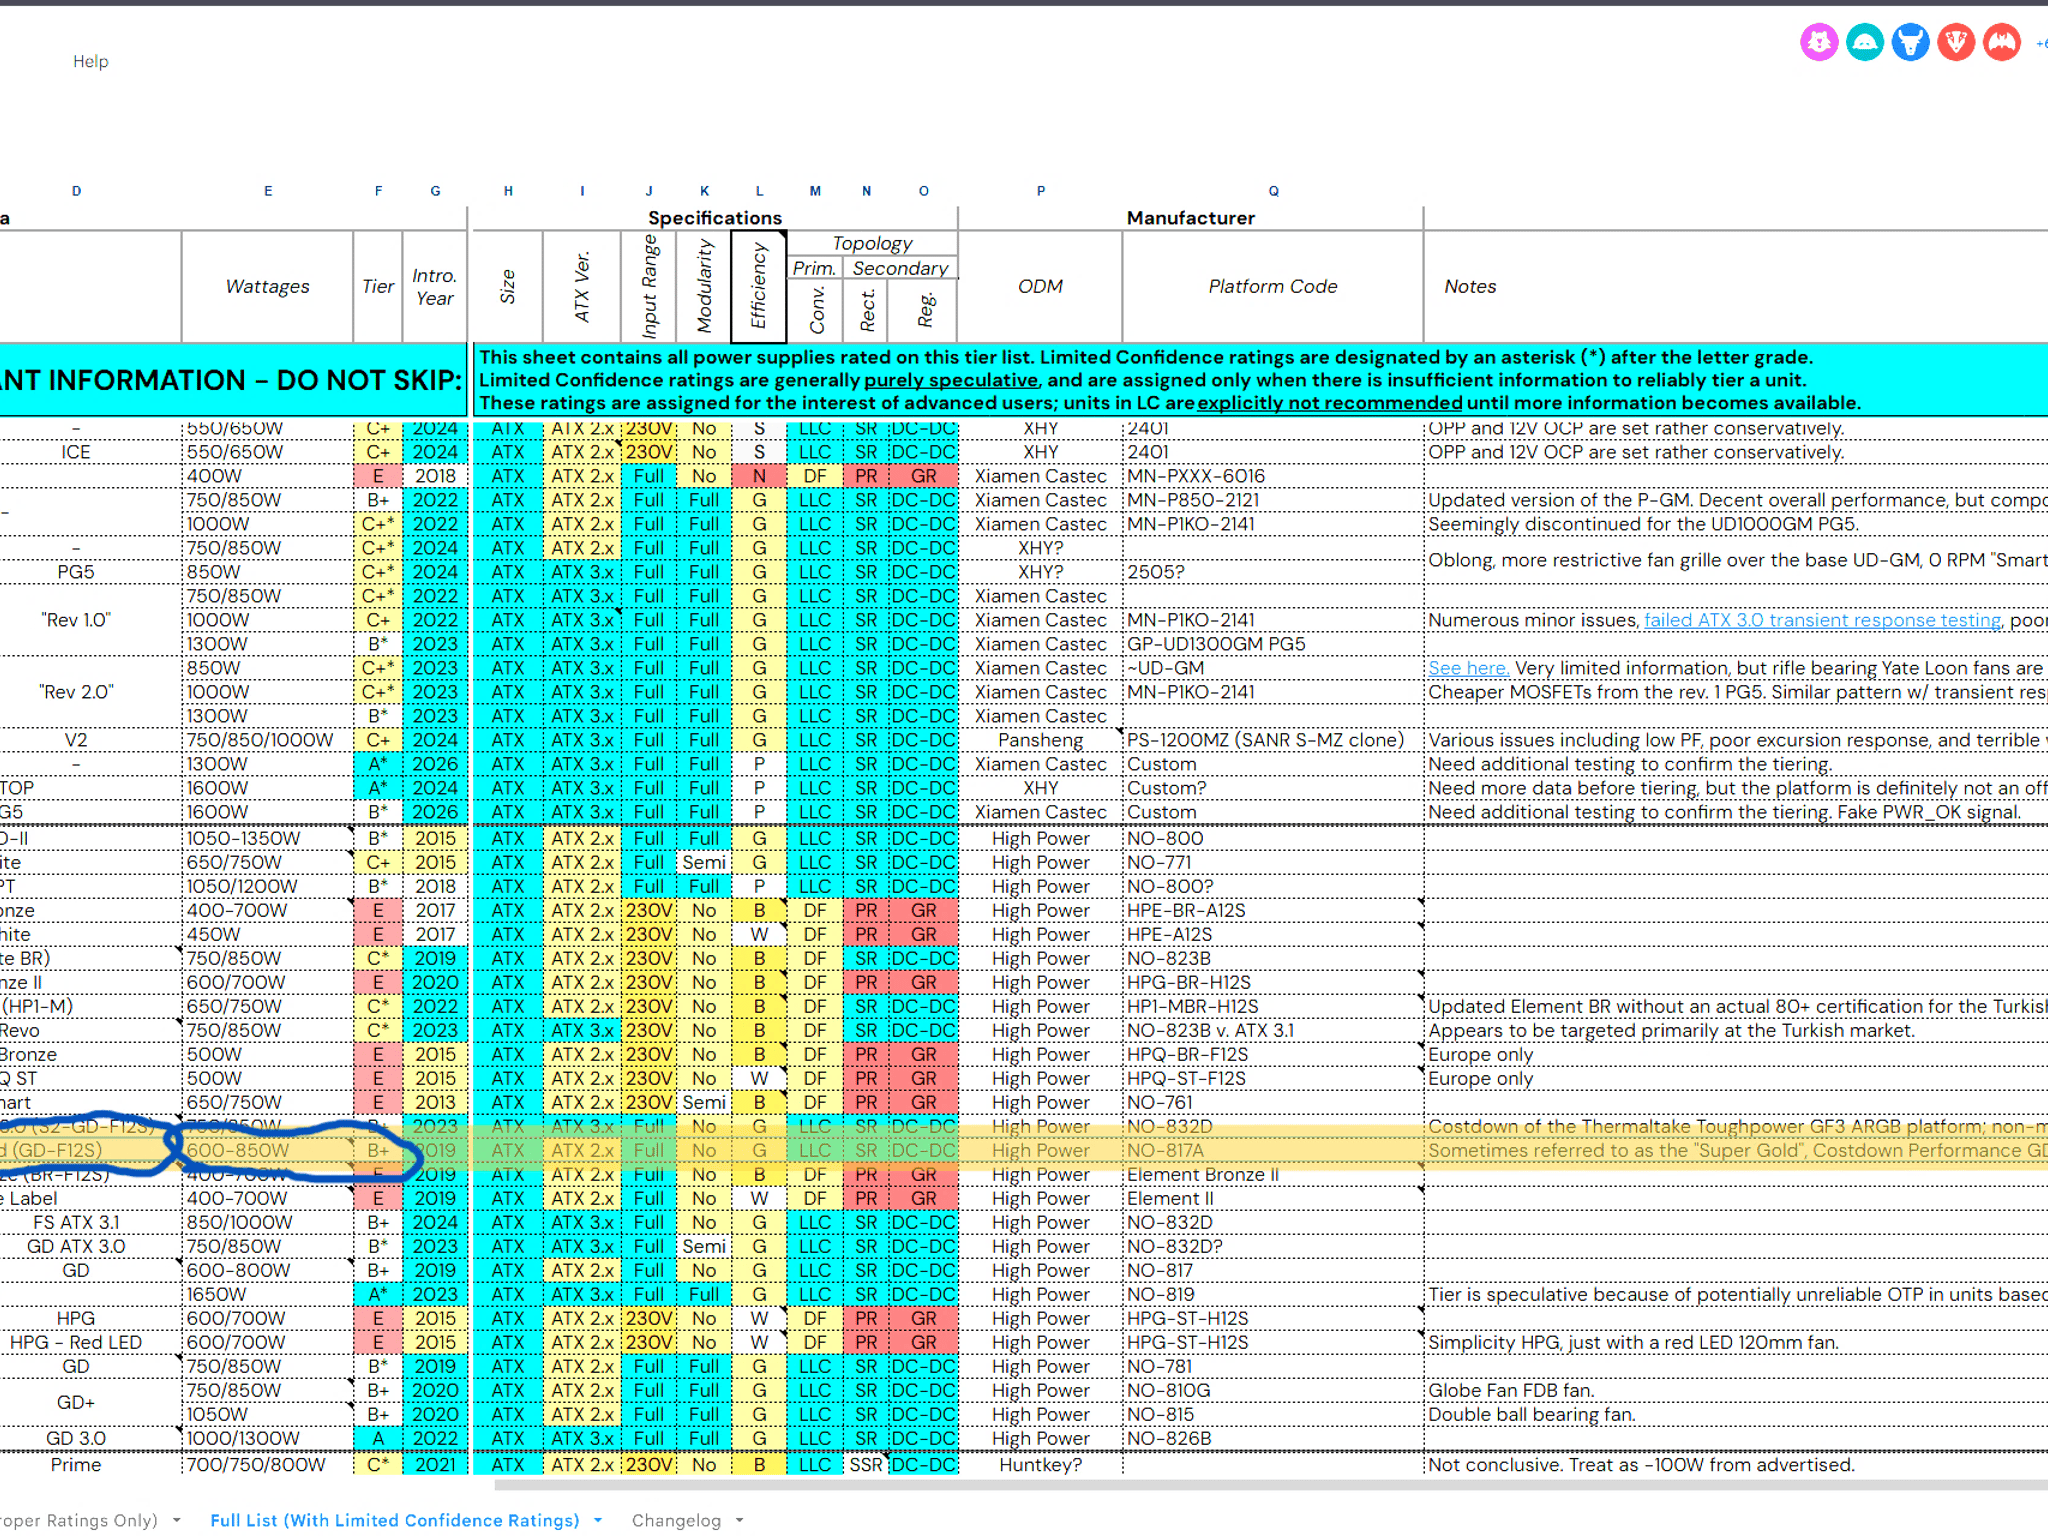
Task: Click the blue ox avatar
Action: (x=1911, y=42)
